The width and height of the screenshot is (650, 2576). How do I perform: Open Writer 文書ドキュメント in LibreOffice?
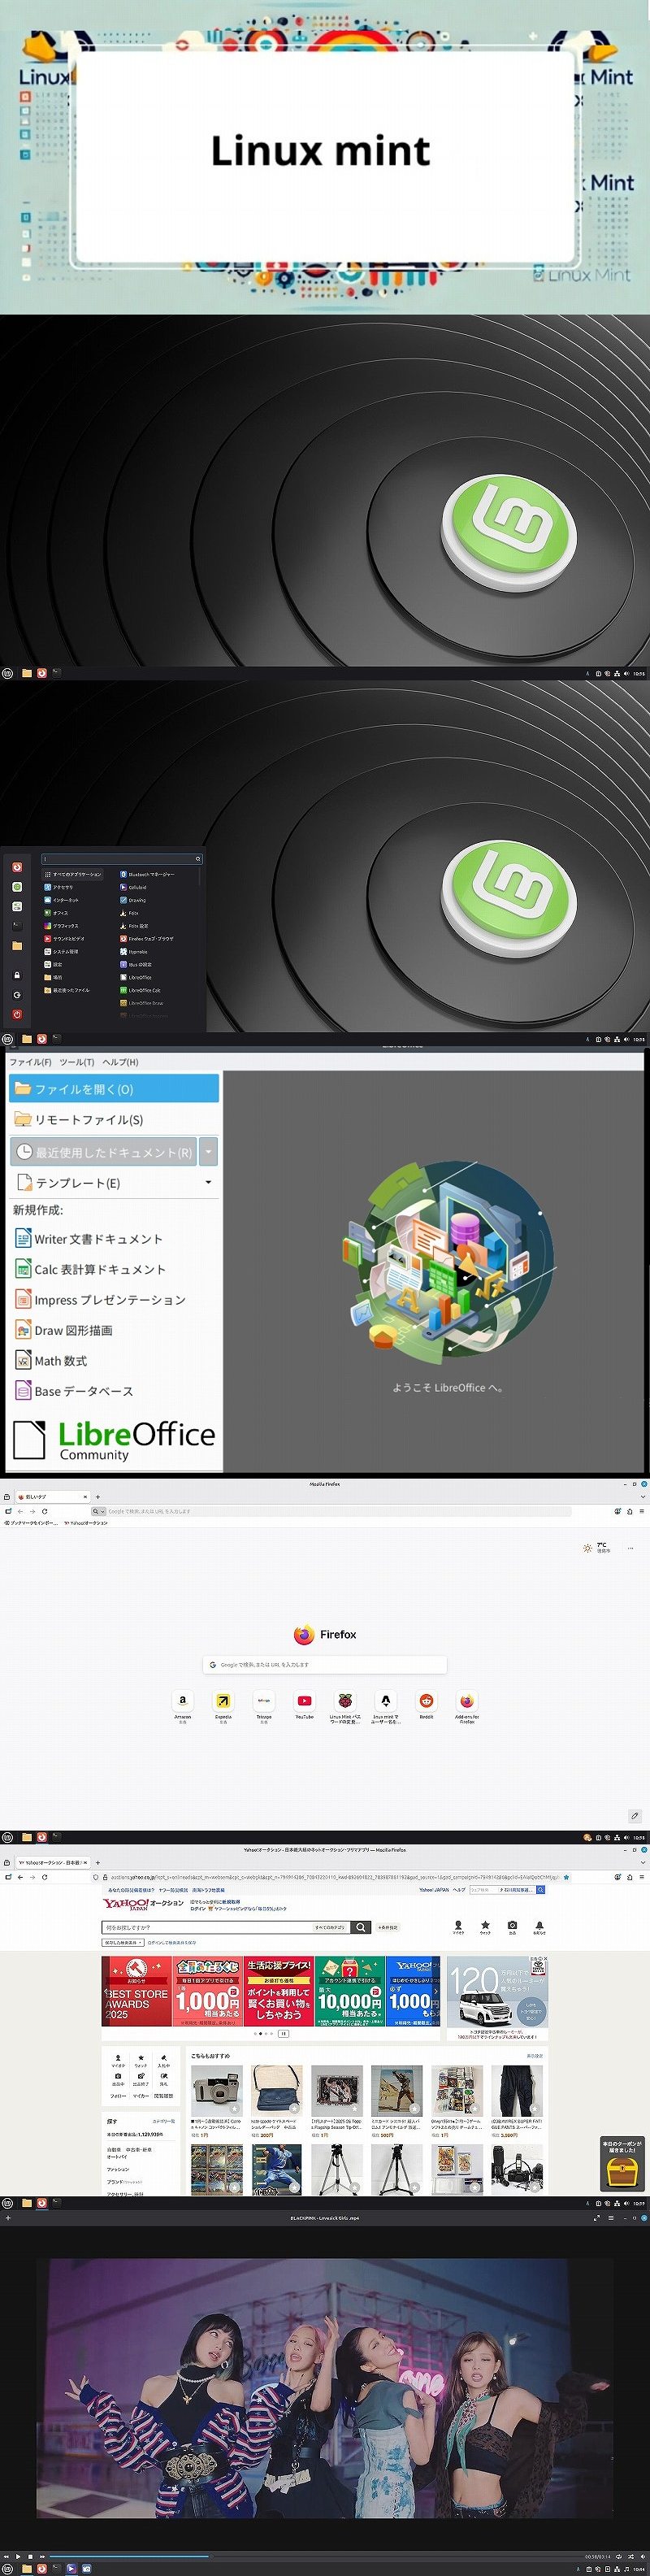tap(97, 1239)
